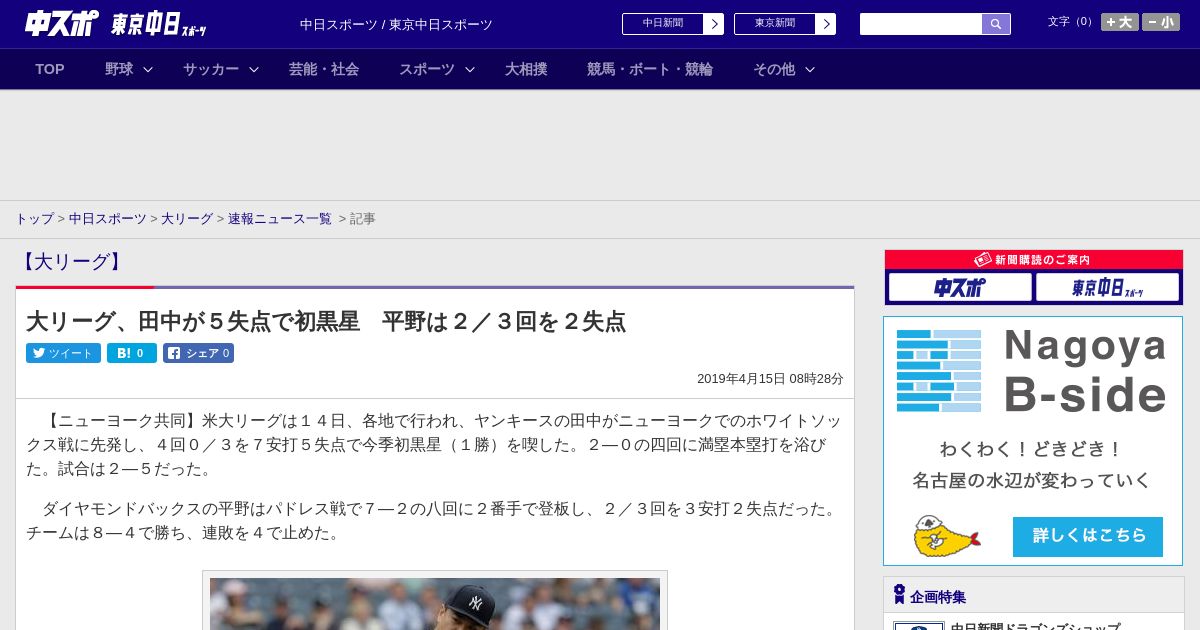Open その他 navigation item
Image resolution: width=1200 pixels, height=630 pixels.
(774, 69)
